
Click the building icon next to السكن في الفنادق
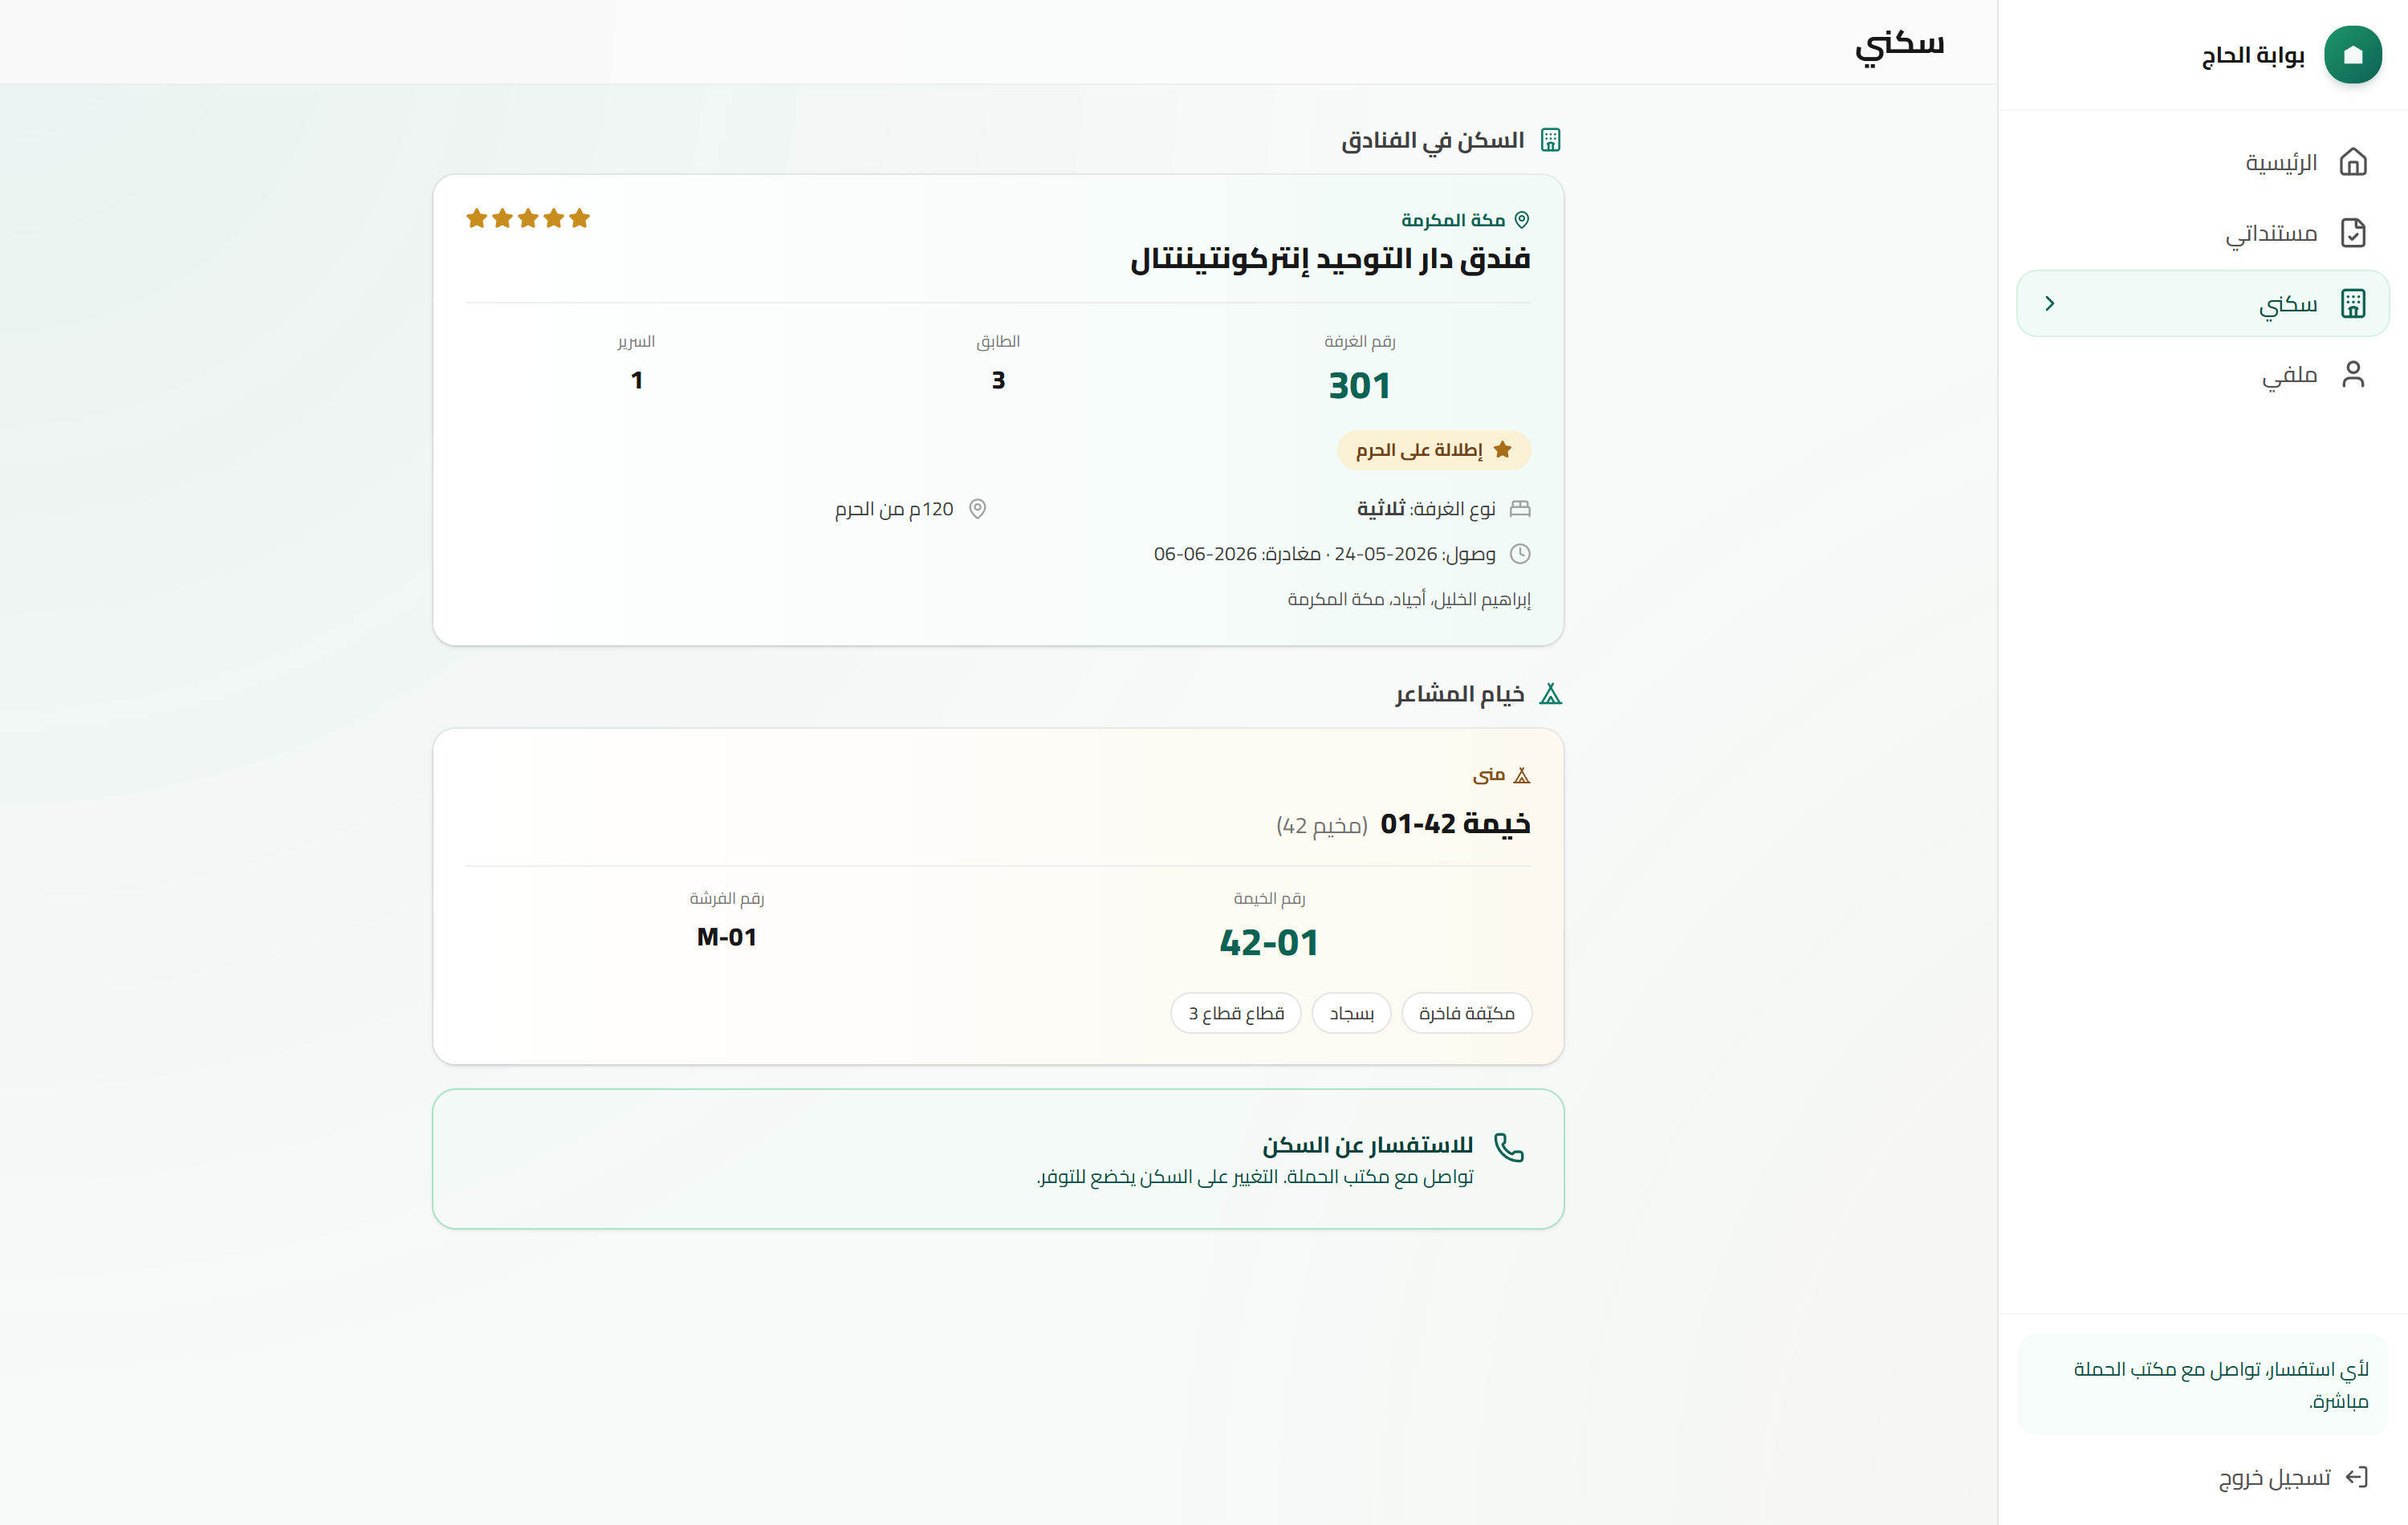tap(1550, 140)
